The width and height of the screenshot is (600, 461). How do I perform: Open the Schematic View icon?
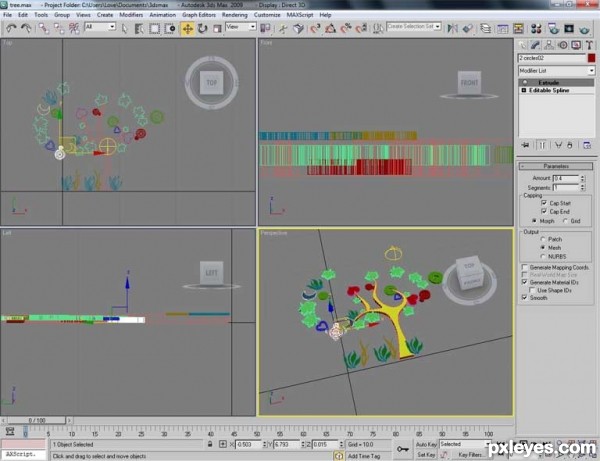pyautogui.click(x=518, y=29)
